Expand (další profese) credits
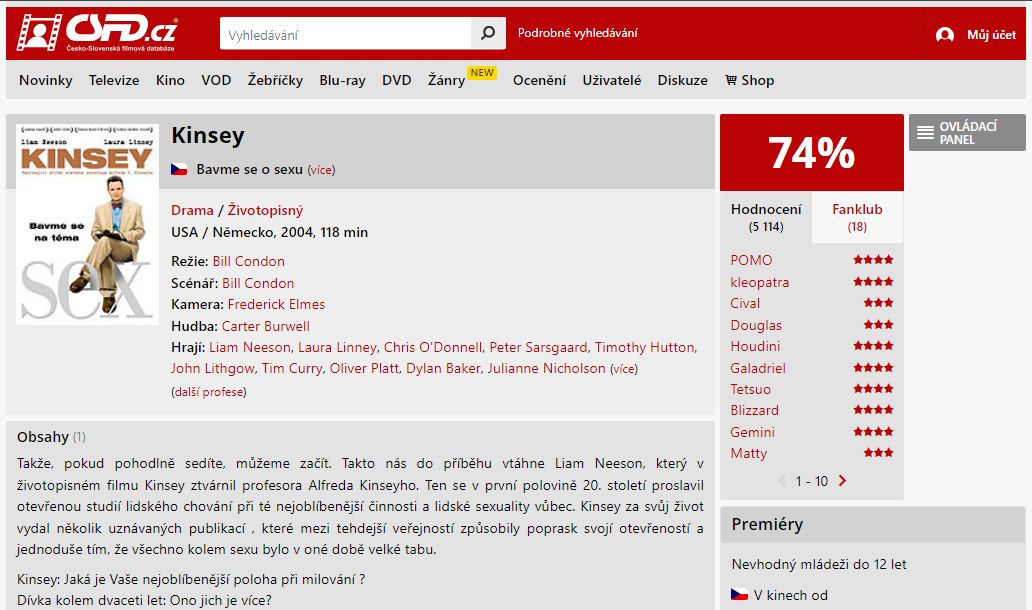 click(x=209, y=392)
